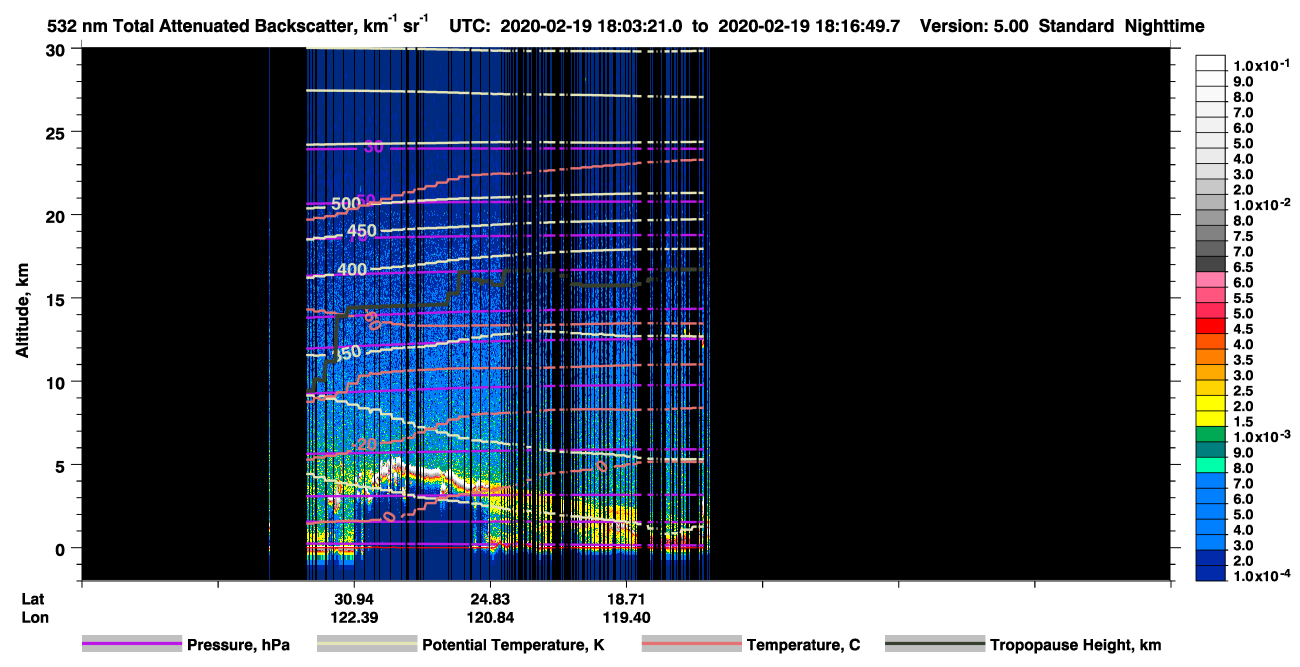Image resolution: width=1300 pixels, height=667 pixels.
Task: Click the longitude value 120.84
Action: (x=490, y=618)
